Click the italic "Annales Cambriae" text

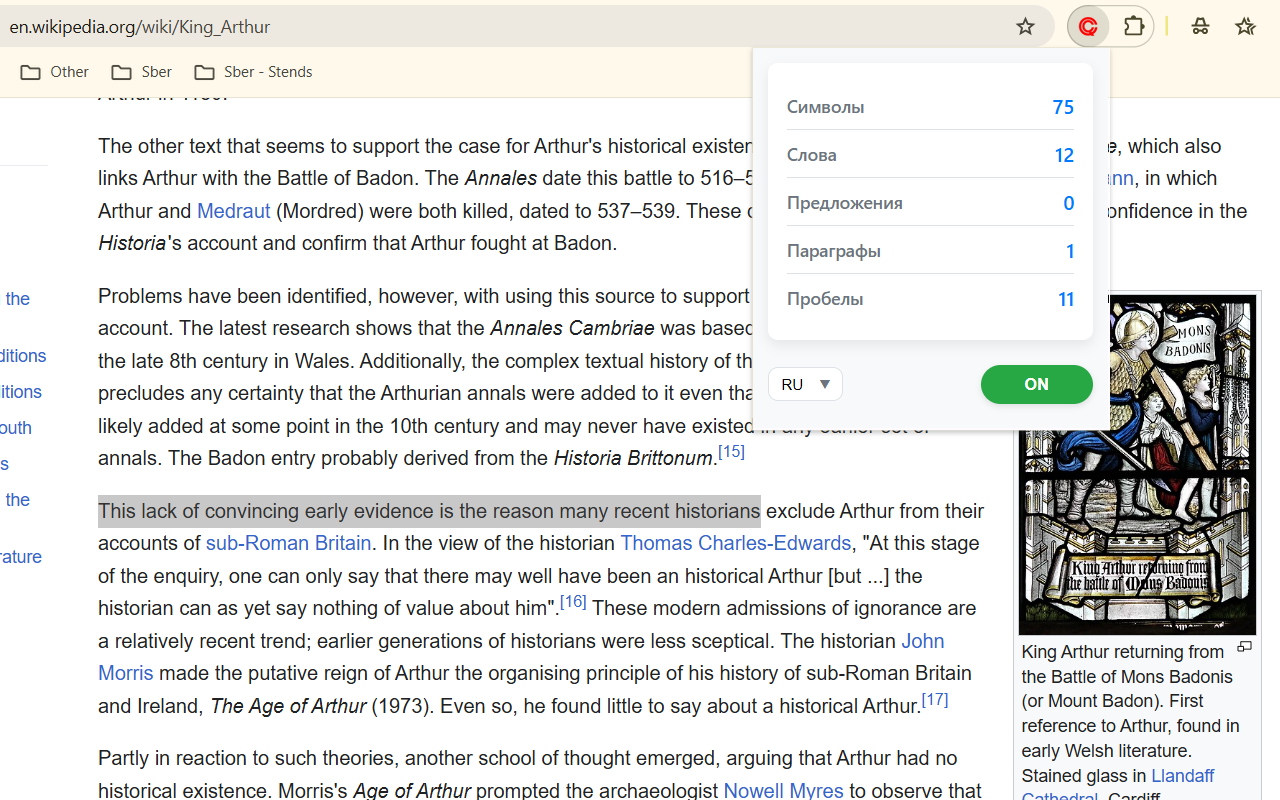point(572,328)
